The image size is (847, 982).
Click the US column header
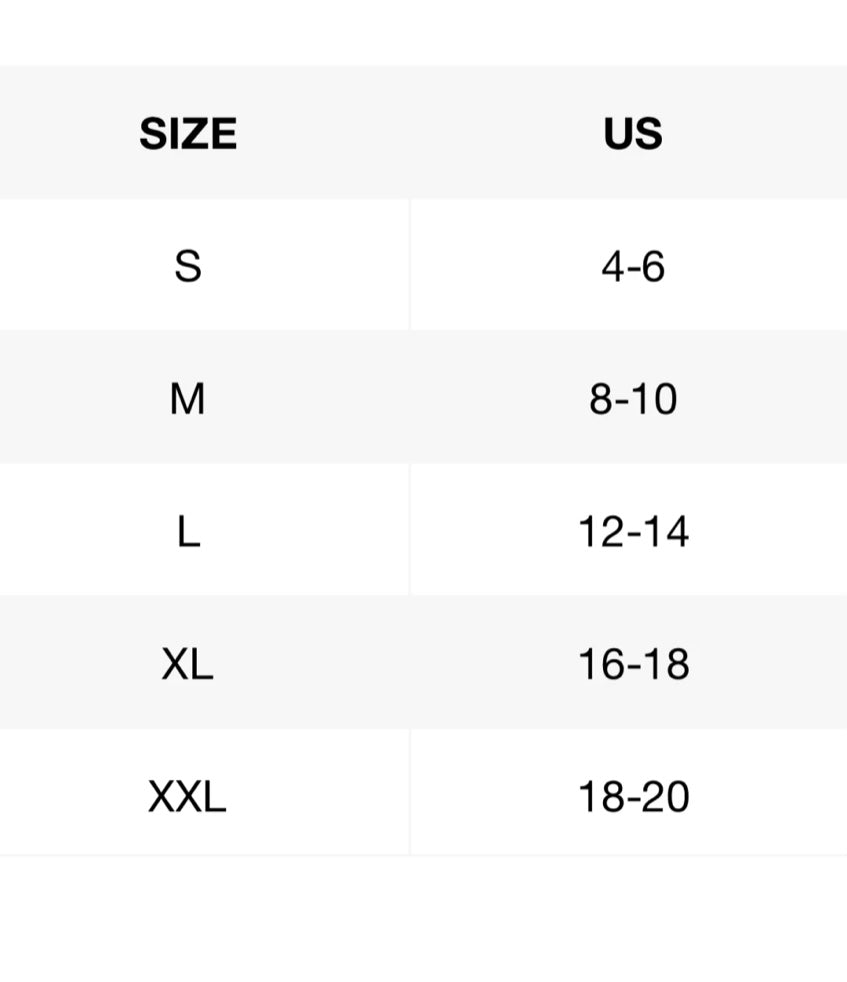click(x=633, y=133)
